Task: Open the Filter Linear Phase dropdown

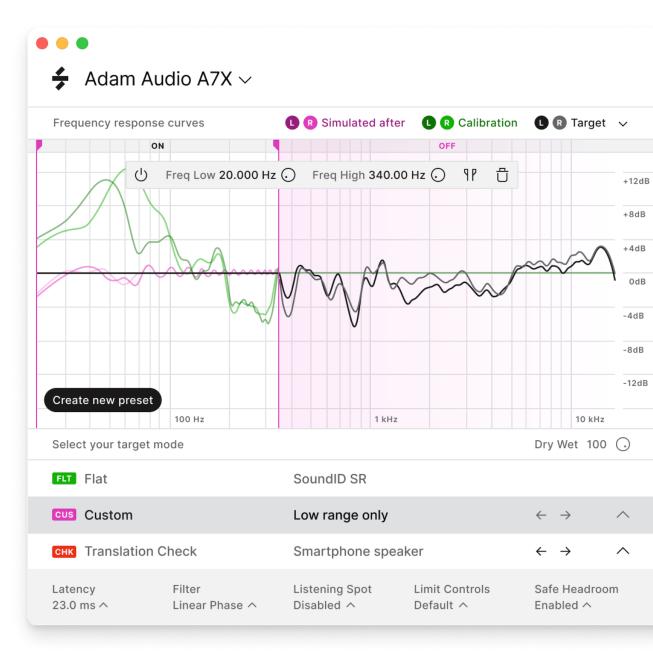Action: (x=214, y=605)
